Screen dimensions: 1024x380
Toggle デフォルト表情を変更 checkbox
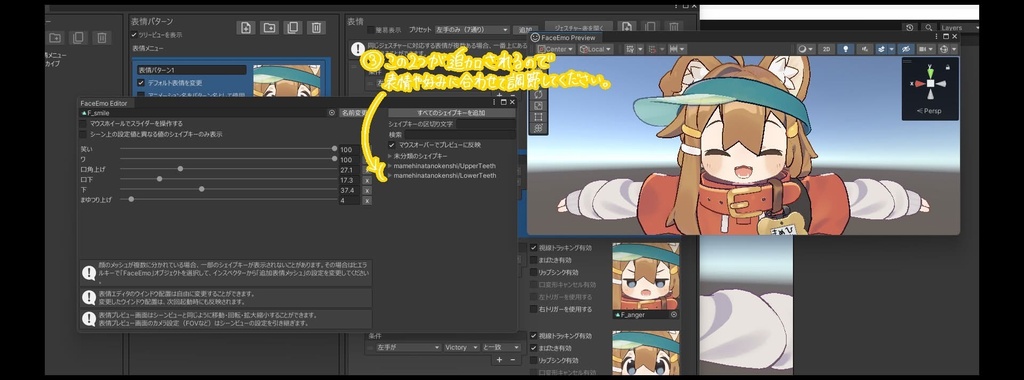coord(141,83)
